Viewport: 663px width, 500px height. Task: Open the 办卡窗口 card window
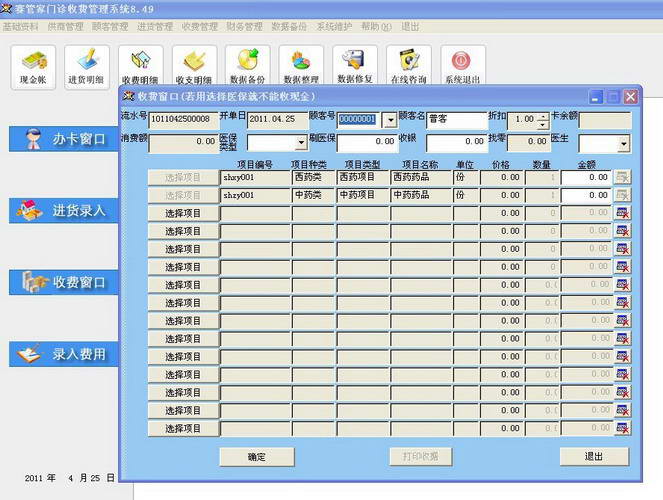[x=63, y=139]
